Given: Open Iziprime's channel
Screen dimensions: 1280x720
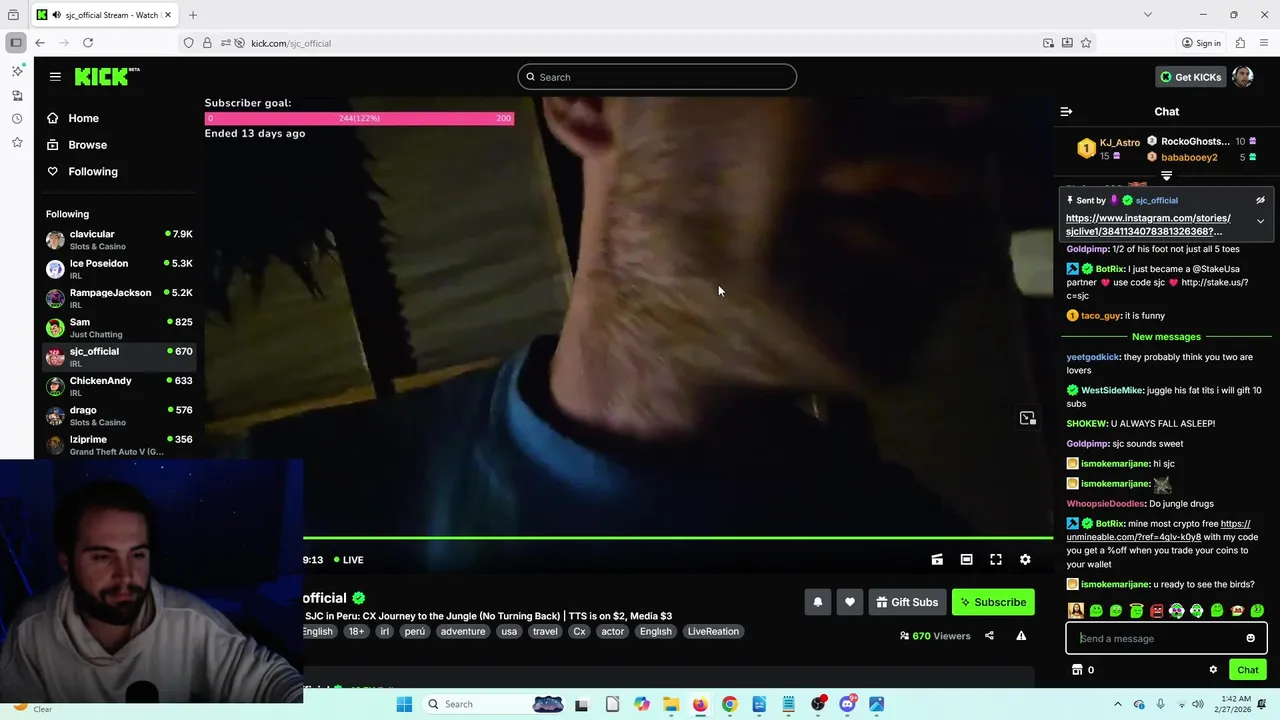Looking at the screenshot, I should [119, 445].
